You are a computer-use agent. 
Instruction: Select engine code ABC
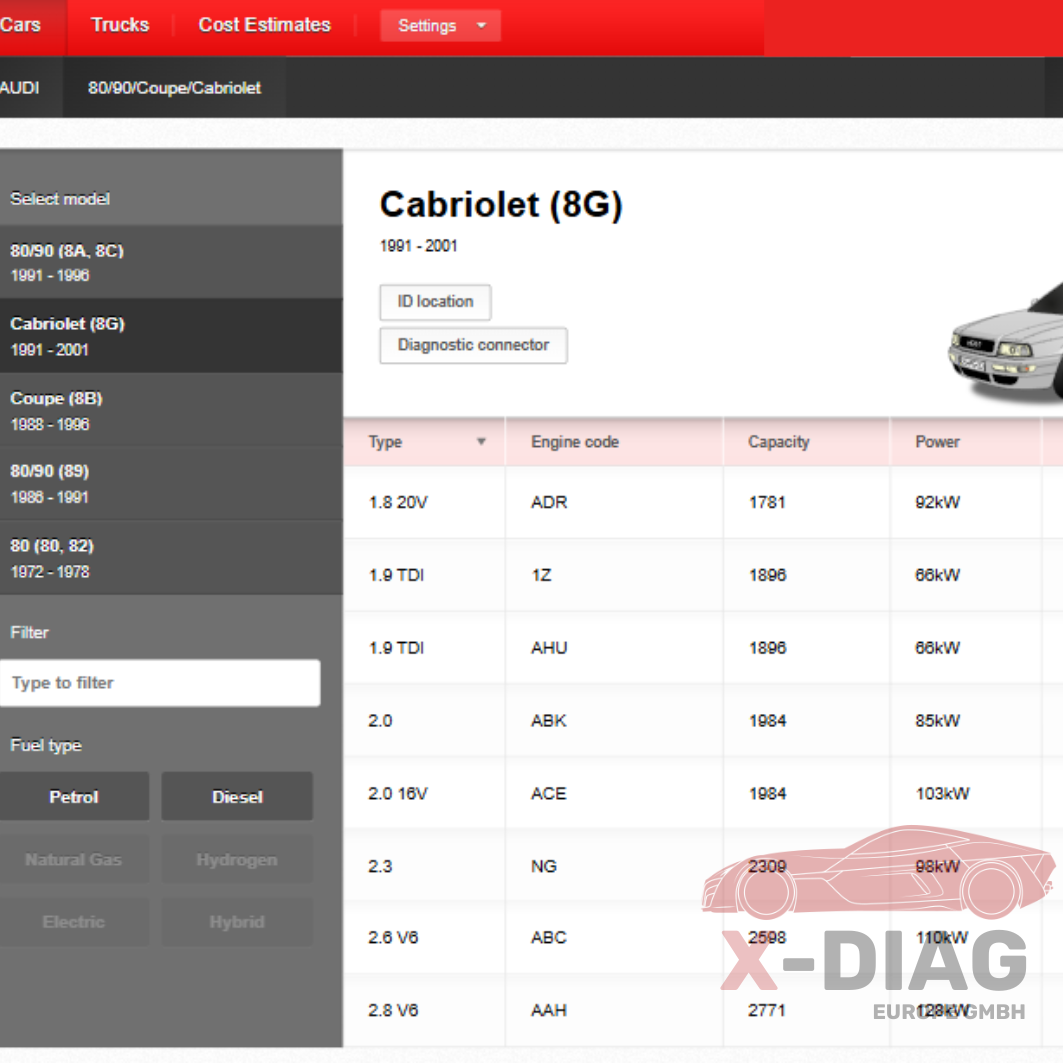point(548,938)
